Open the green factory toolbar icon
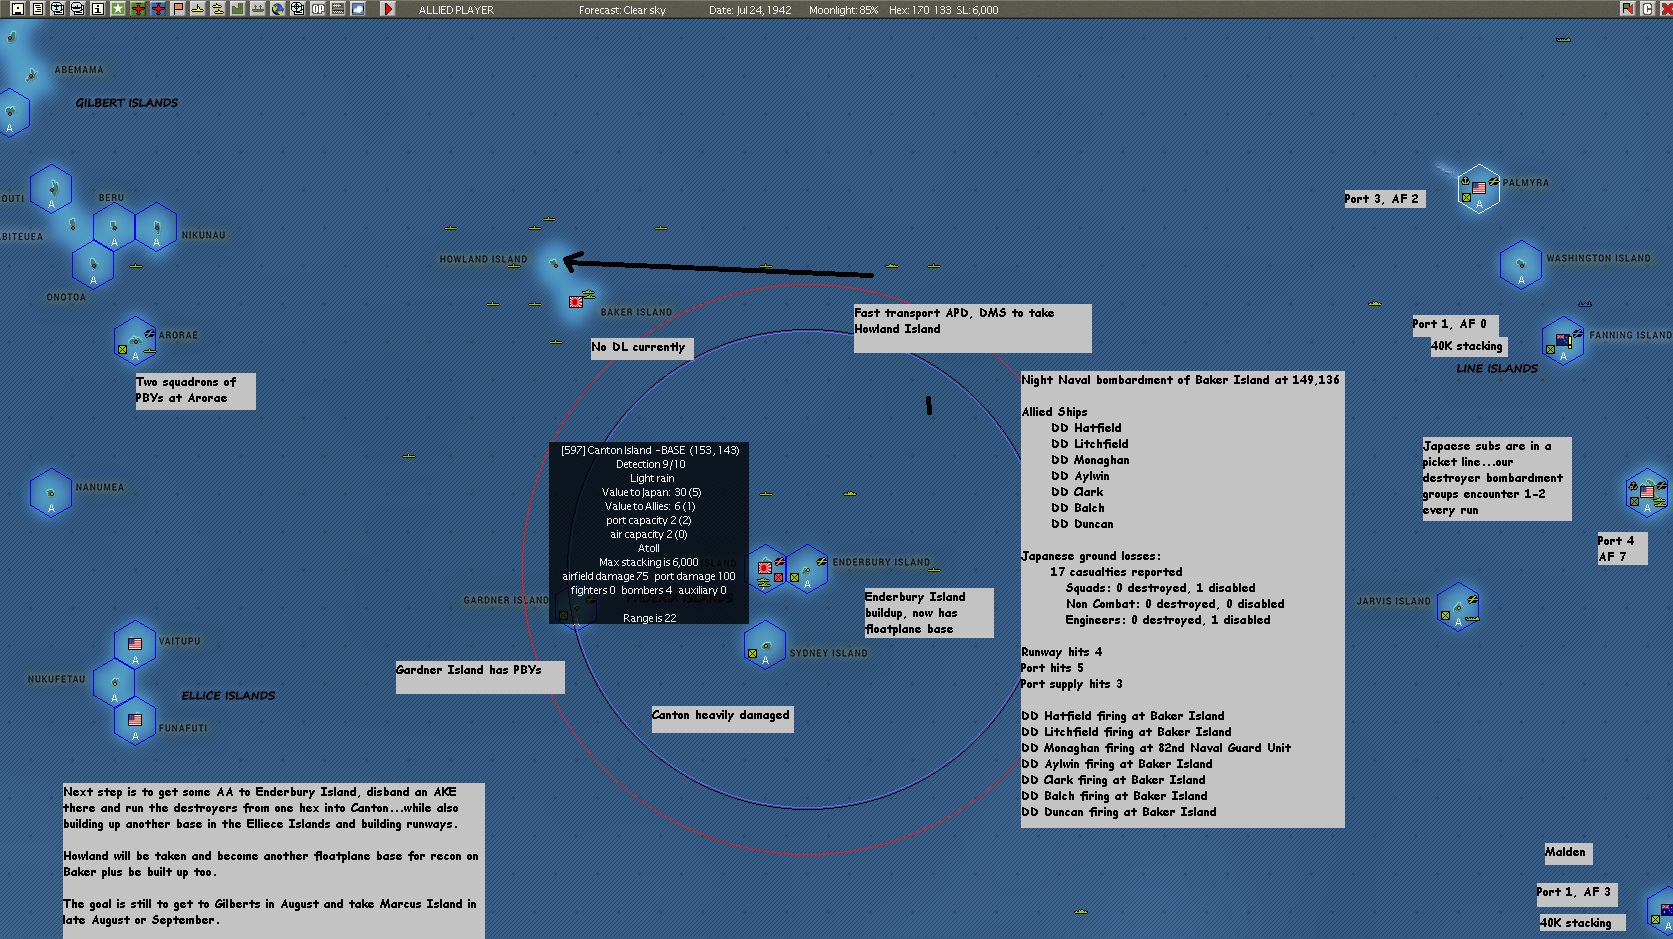The width and height of the screenshot is (1673, 939). [238, 9]
